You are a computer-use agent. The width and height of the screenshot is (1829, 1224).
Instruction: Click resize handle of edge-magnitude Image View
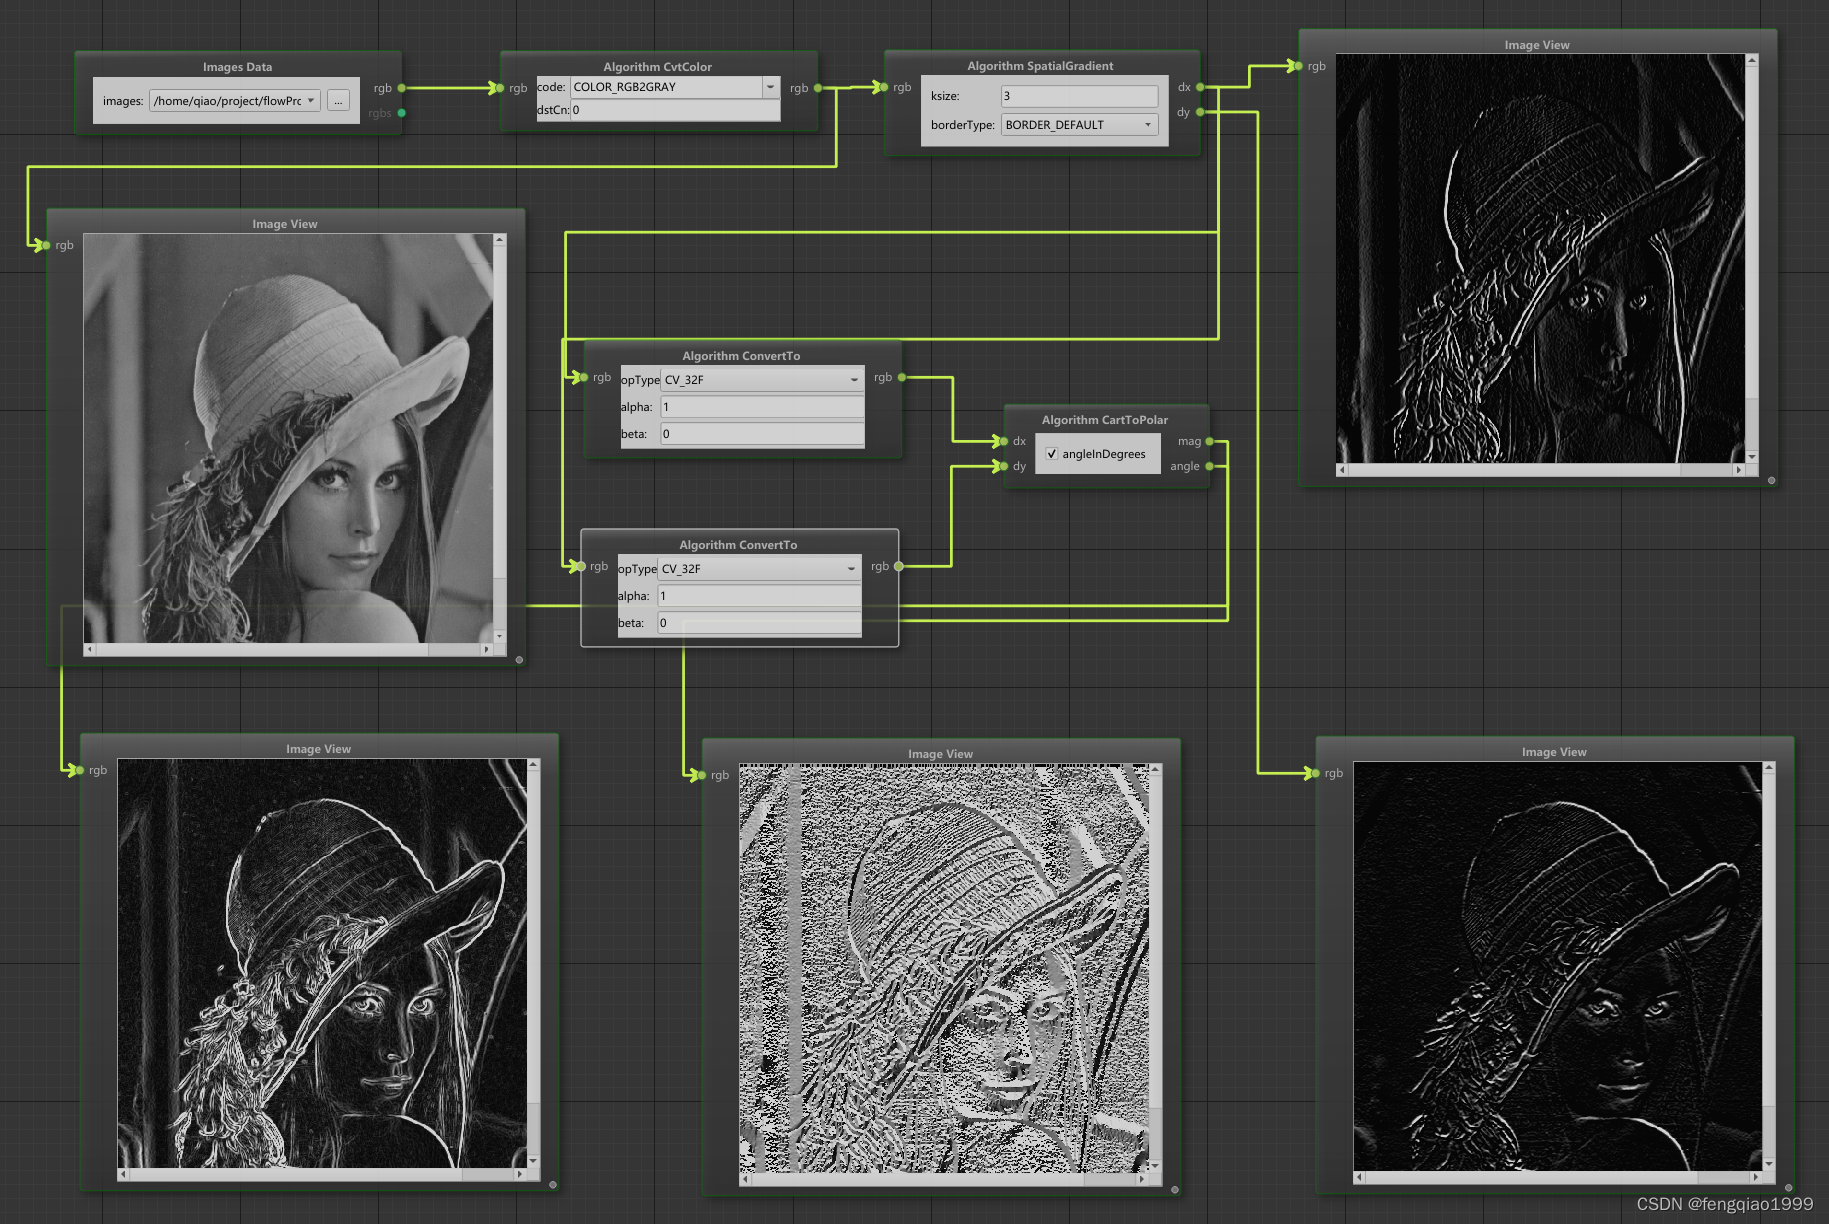point(553,1185)
